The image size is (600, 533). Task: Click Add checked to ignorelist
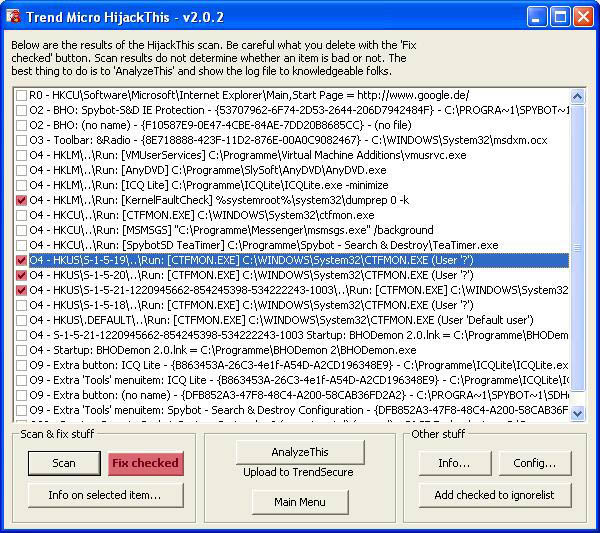click(494, 495)
